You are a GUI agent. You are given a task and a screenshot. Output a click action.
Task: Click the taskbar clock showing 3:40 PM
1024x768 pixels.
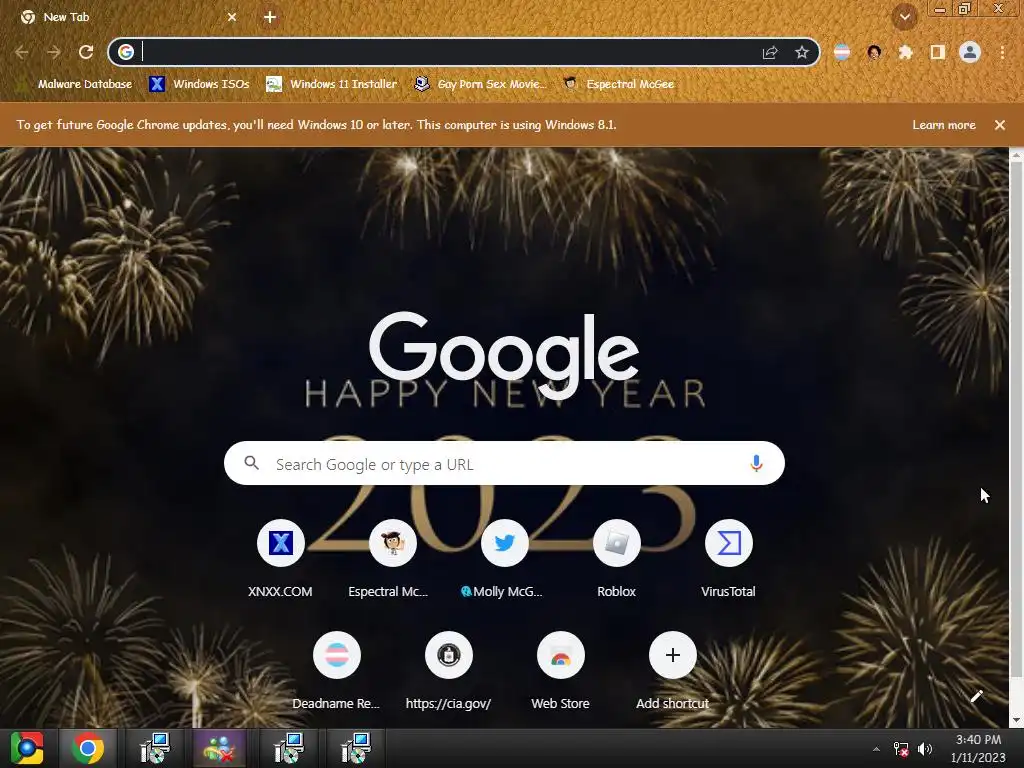[x=978, y=748]
